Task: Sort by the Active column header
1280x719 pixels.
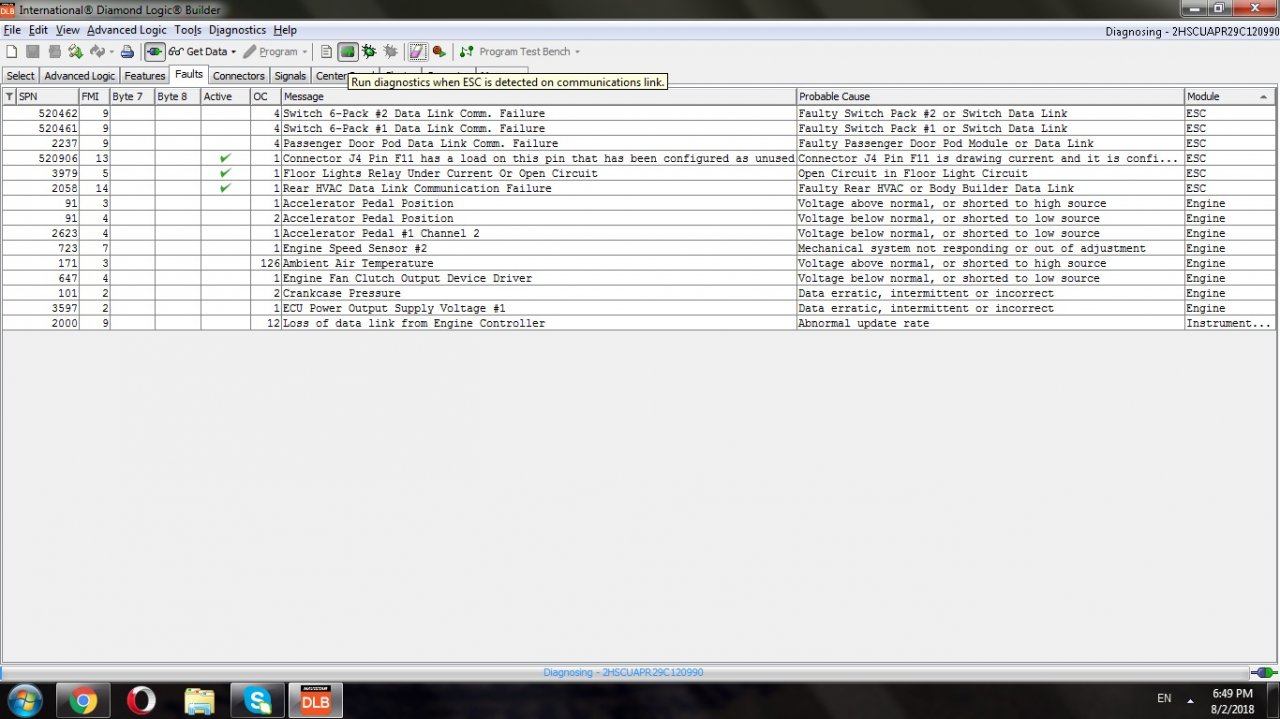Action: coord(225,97)
